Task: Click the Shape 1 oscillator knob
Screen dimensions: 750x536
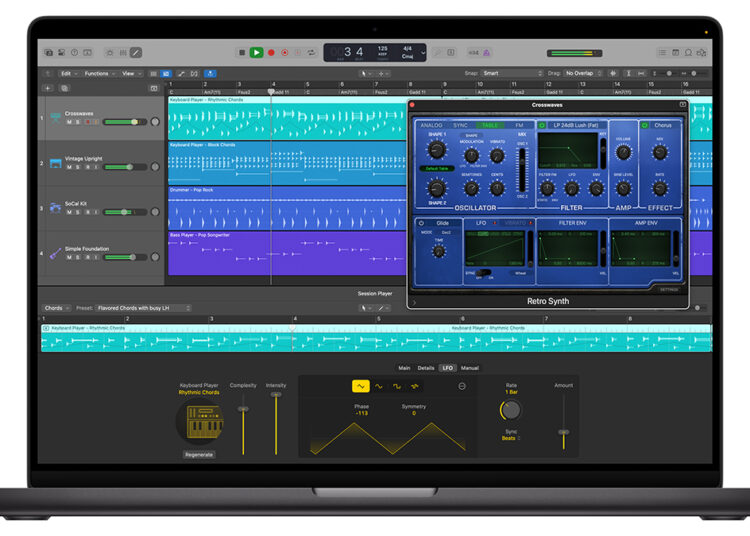Action: pyautogui.click(x=436, y=150)
